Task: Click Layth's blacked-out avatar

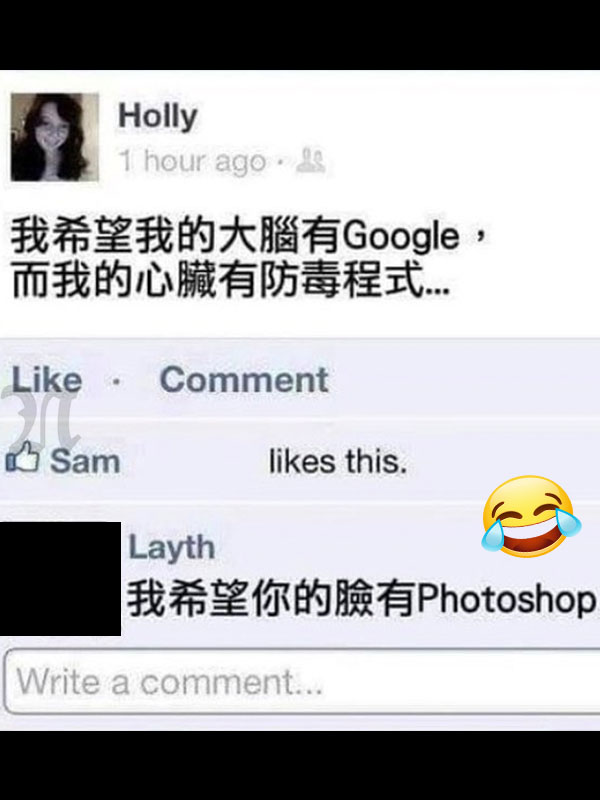Action: 60,579
